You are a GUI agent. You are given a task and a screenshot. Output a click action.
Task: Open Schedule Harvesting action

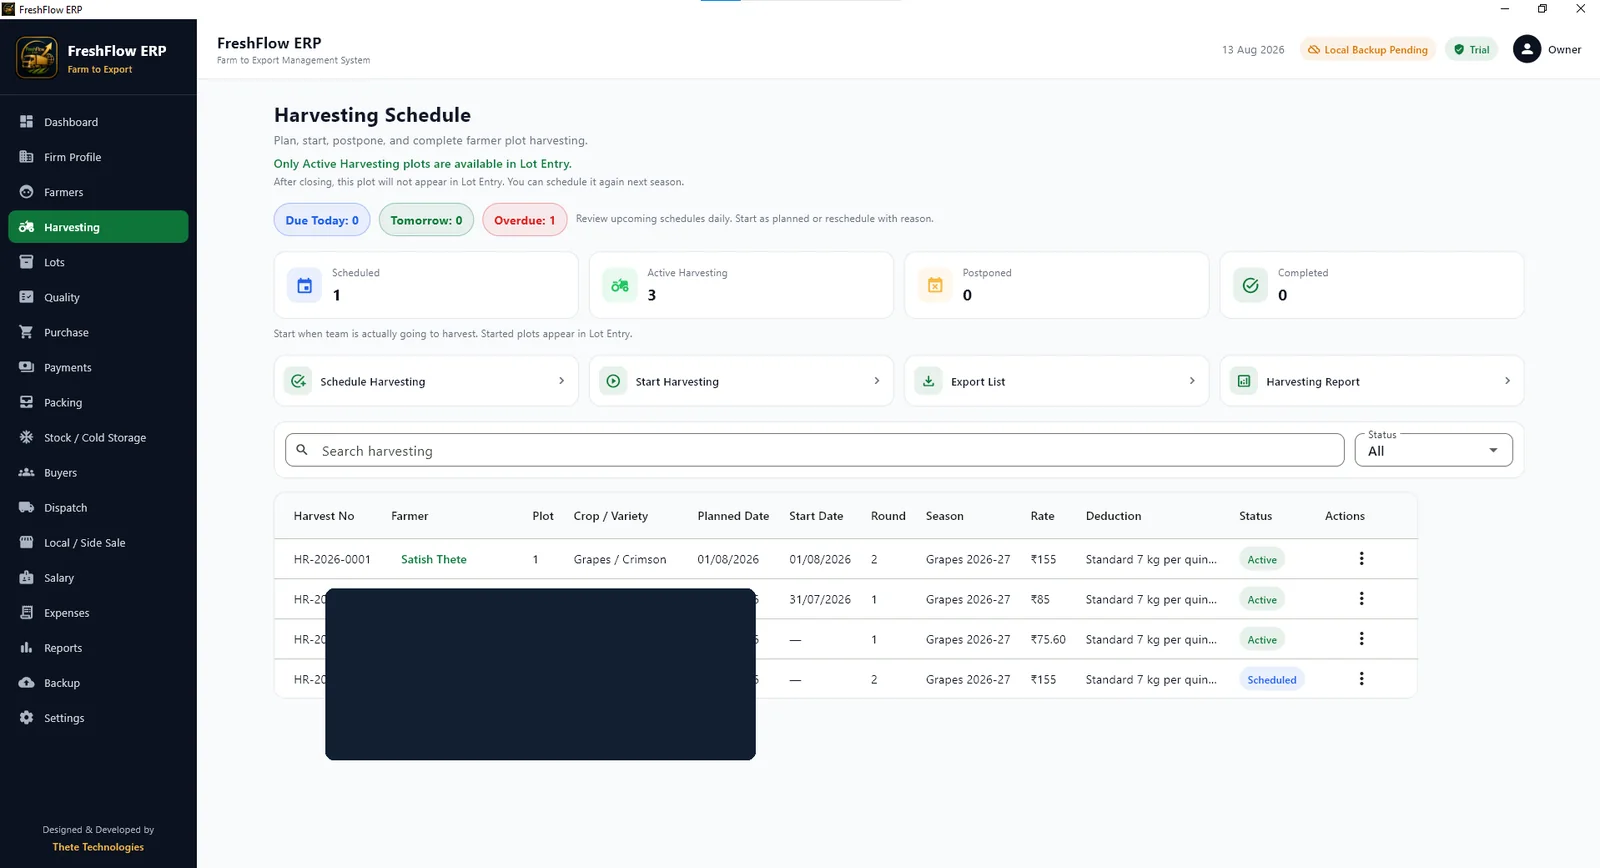point(426,381)
